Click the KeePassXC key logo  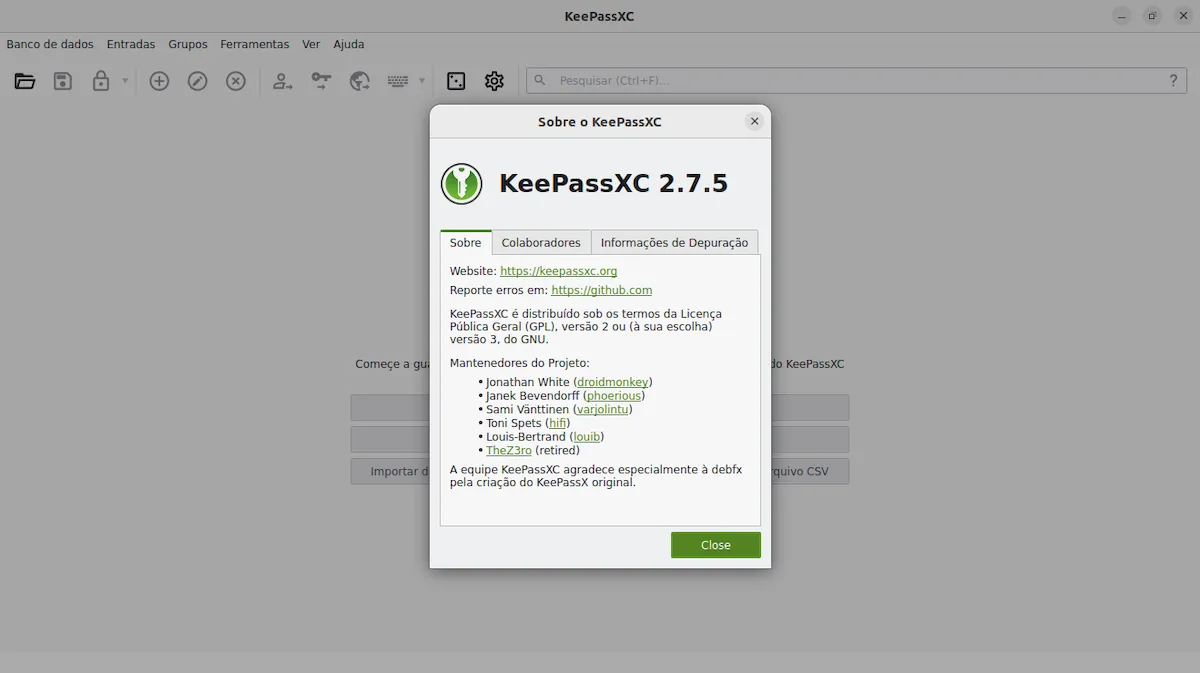click(462, 184)
